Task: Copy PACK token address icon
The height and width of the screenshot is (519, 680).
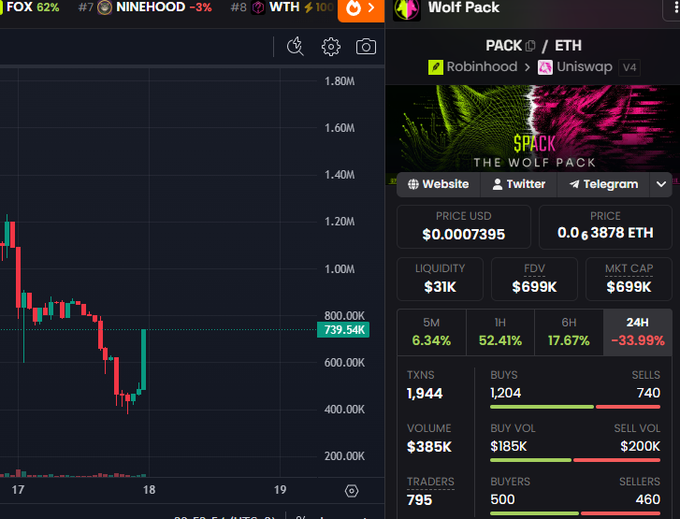Action: coord(530,46)
